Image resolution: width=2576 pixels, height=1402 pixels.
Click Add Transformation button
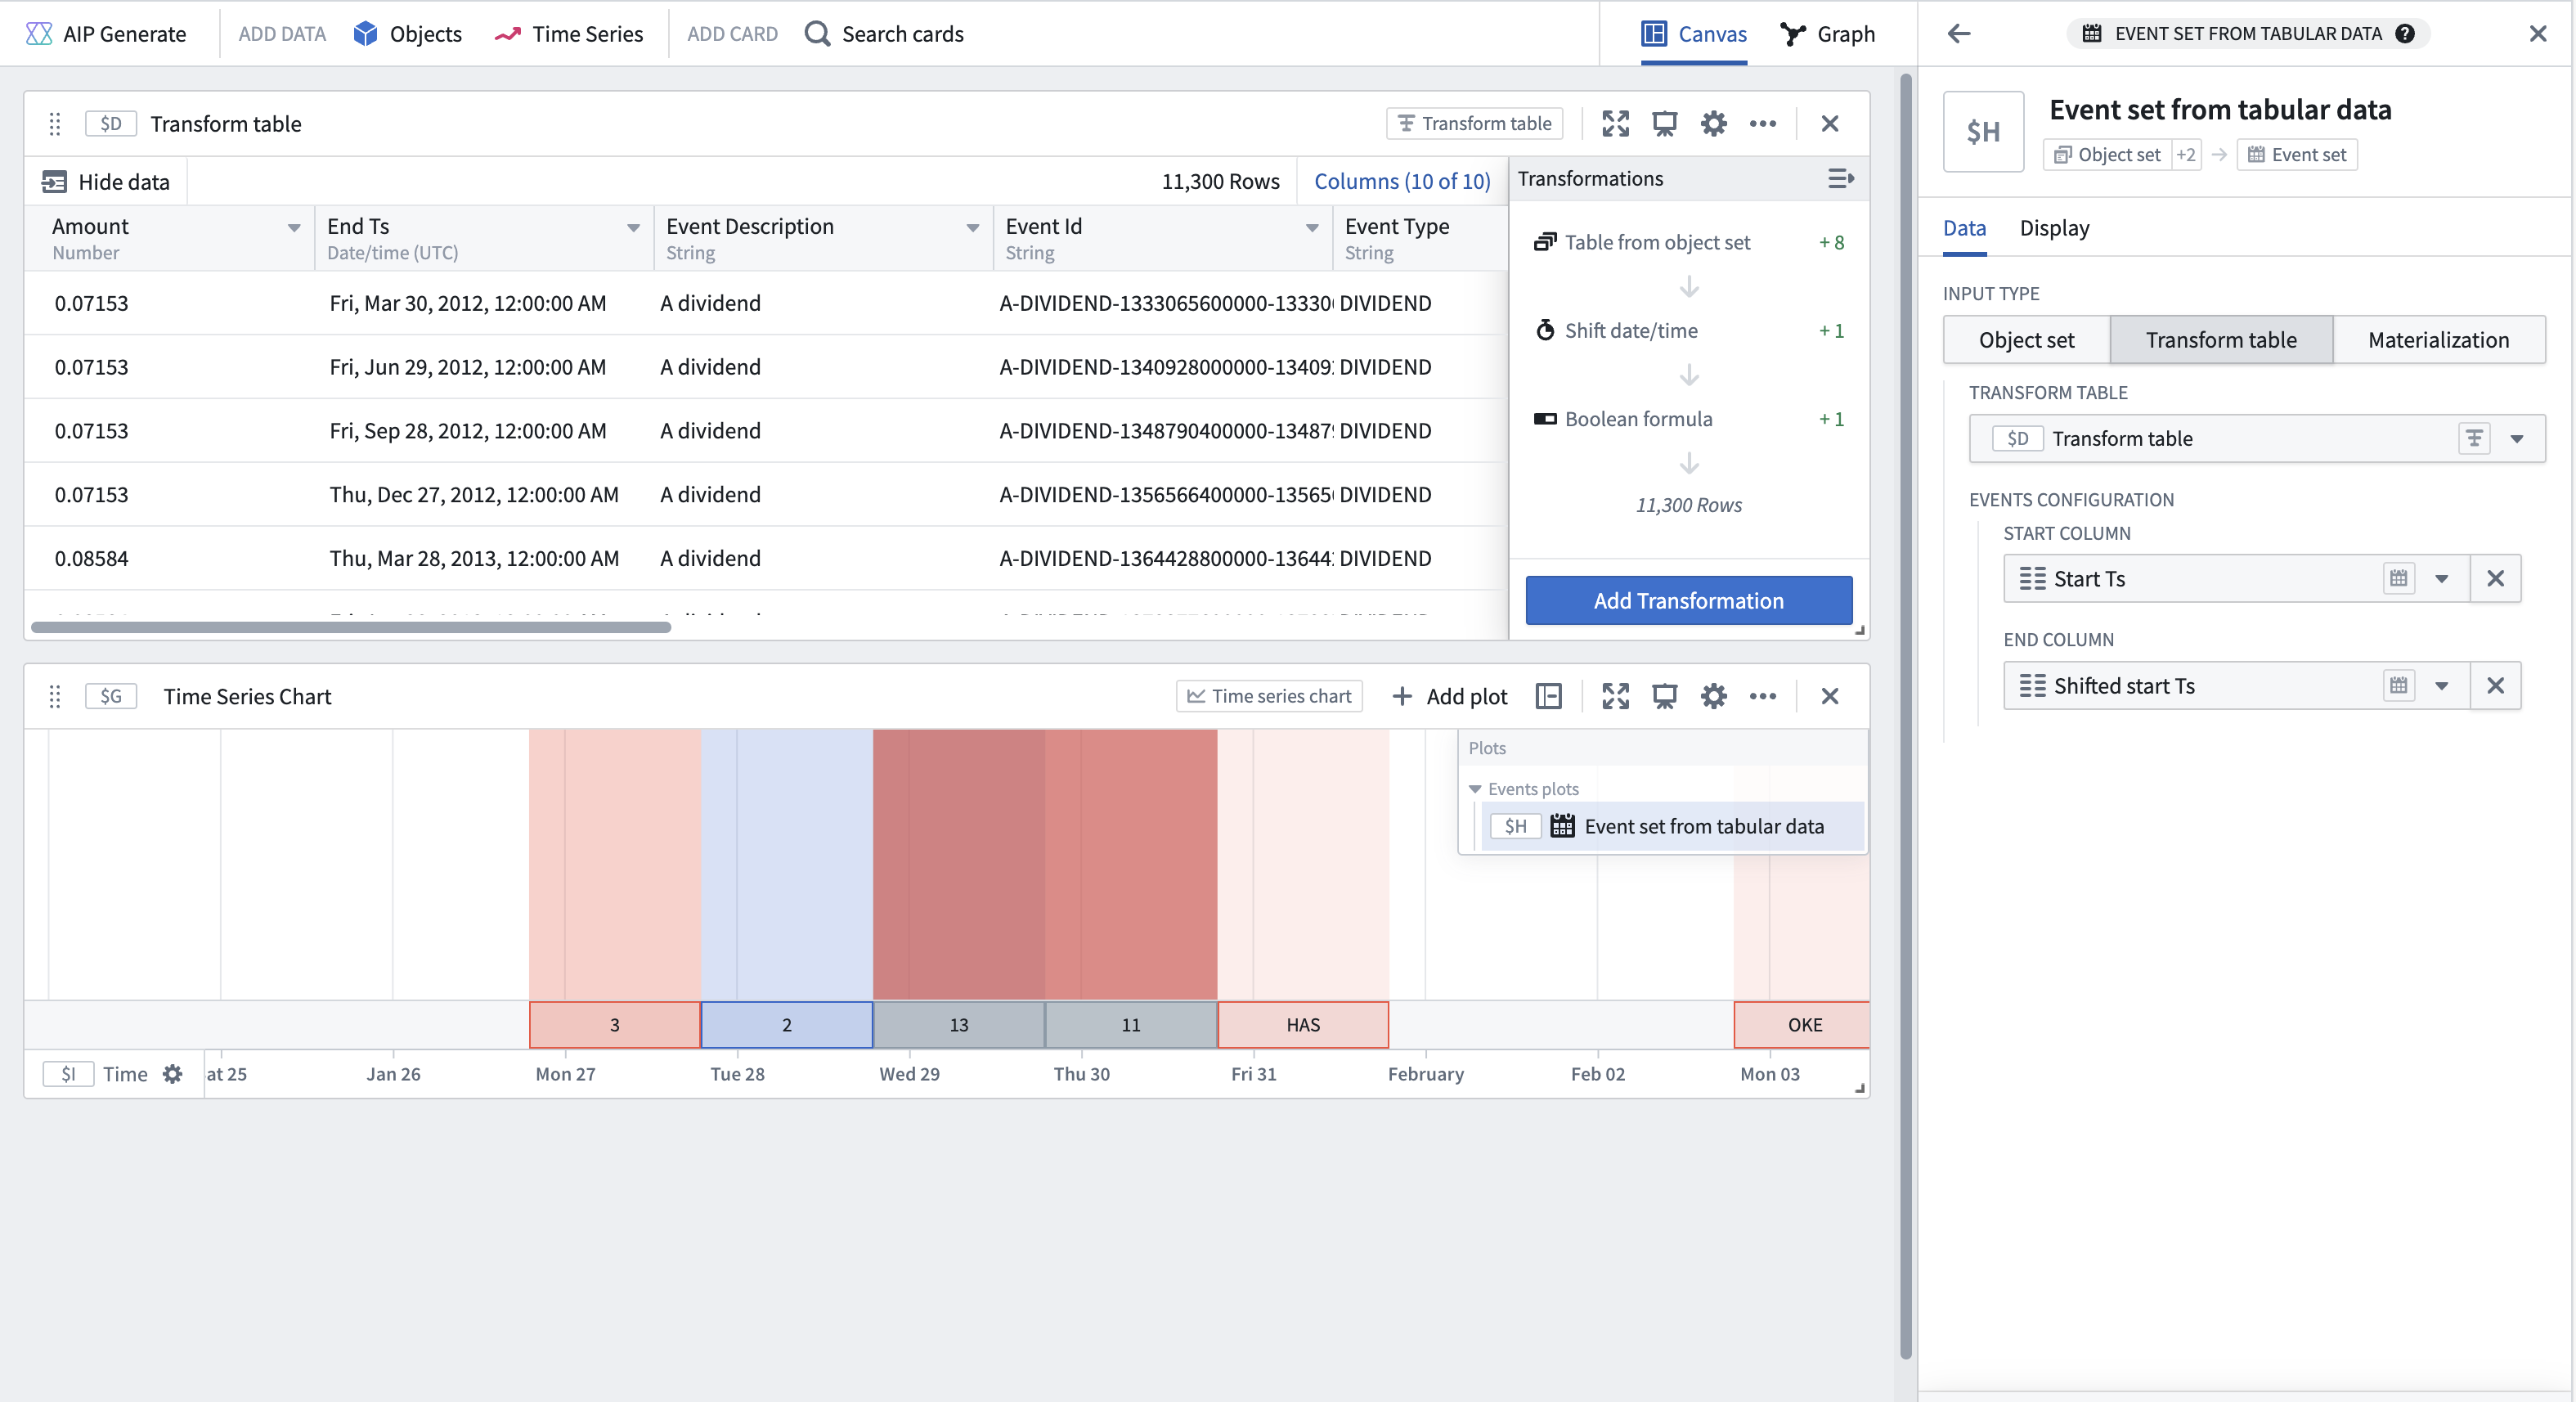click(1688, 601)
